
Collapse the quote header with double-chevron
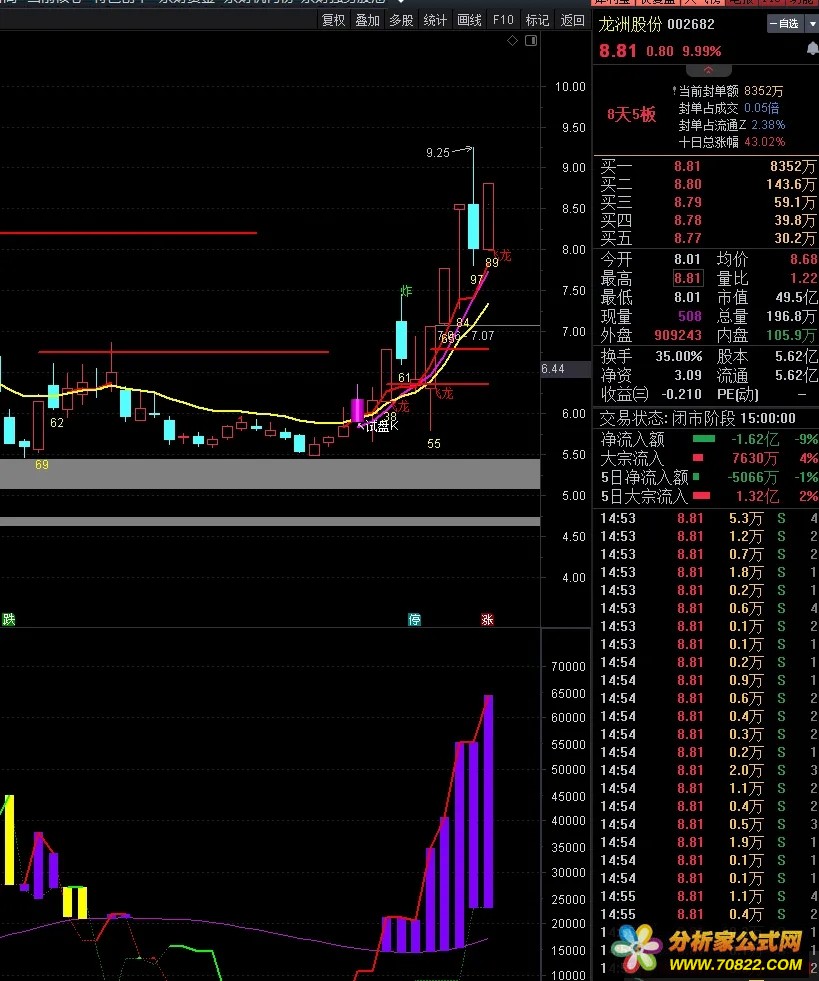(x=708, y=70)
